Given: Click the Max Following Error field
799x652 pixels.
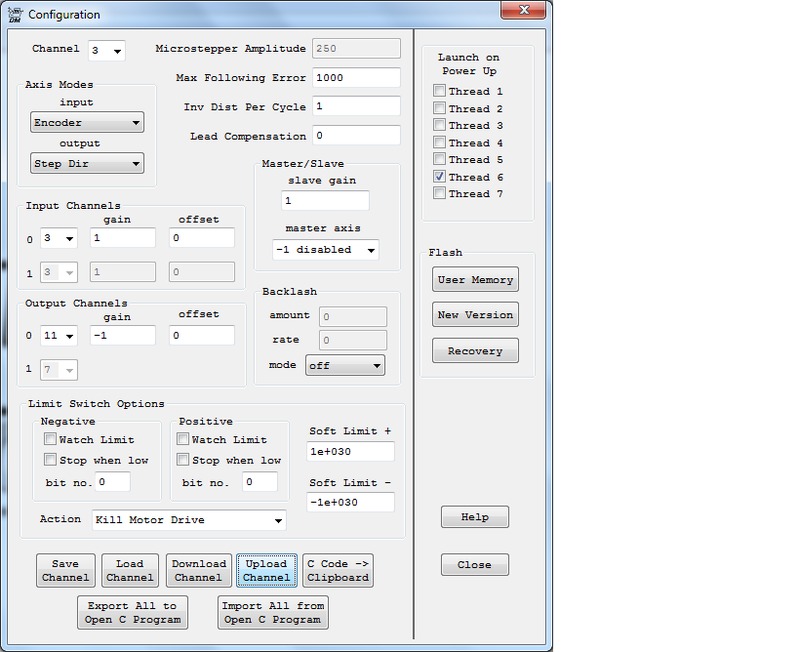Looking at the screenshot, I should pos(356,78).
